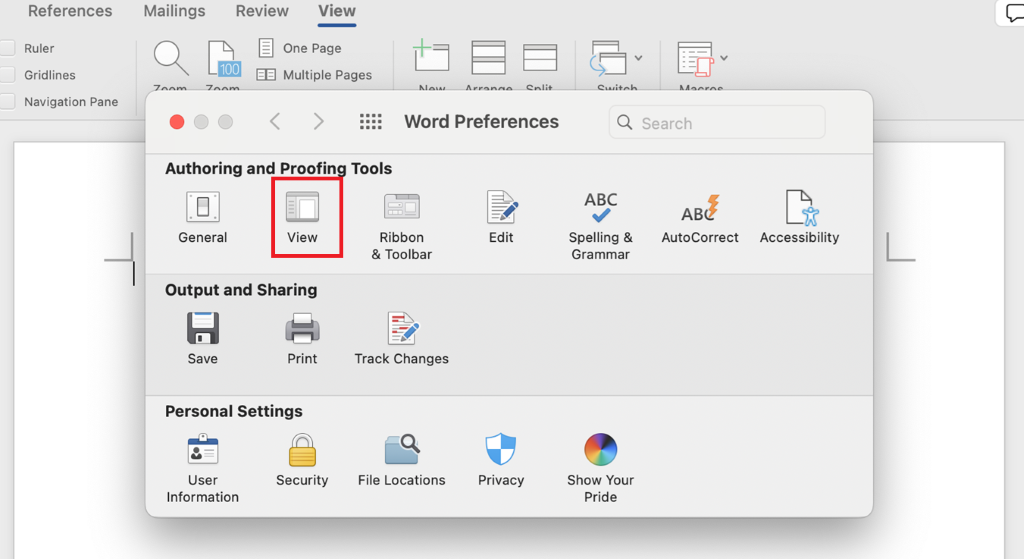The width and height of the screenshot is (1024, 559).
Task: Click the New Window ribbon icon
Action: click(432, 57)
